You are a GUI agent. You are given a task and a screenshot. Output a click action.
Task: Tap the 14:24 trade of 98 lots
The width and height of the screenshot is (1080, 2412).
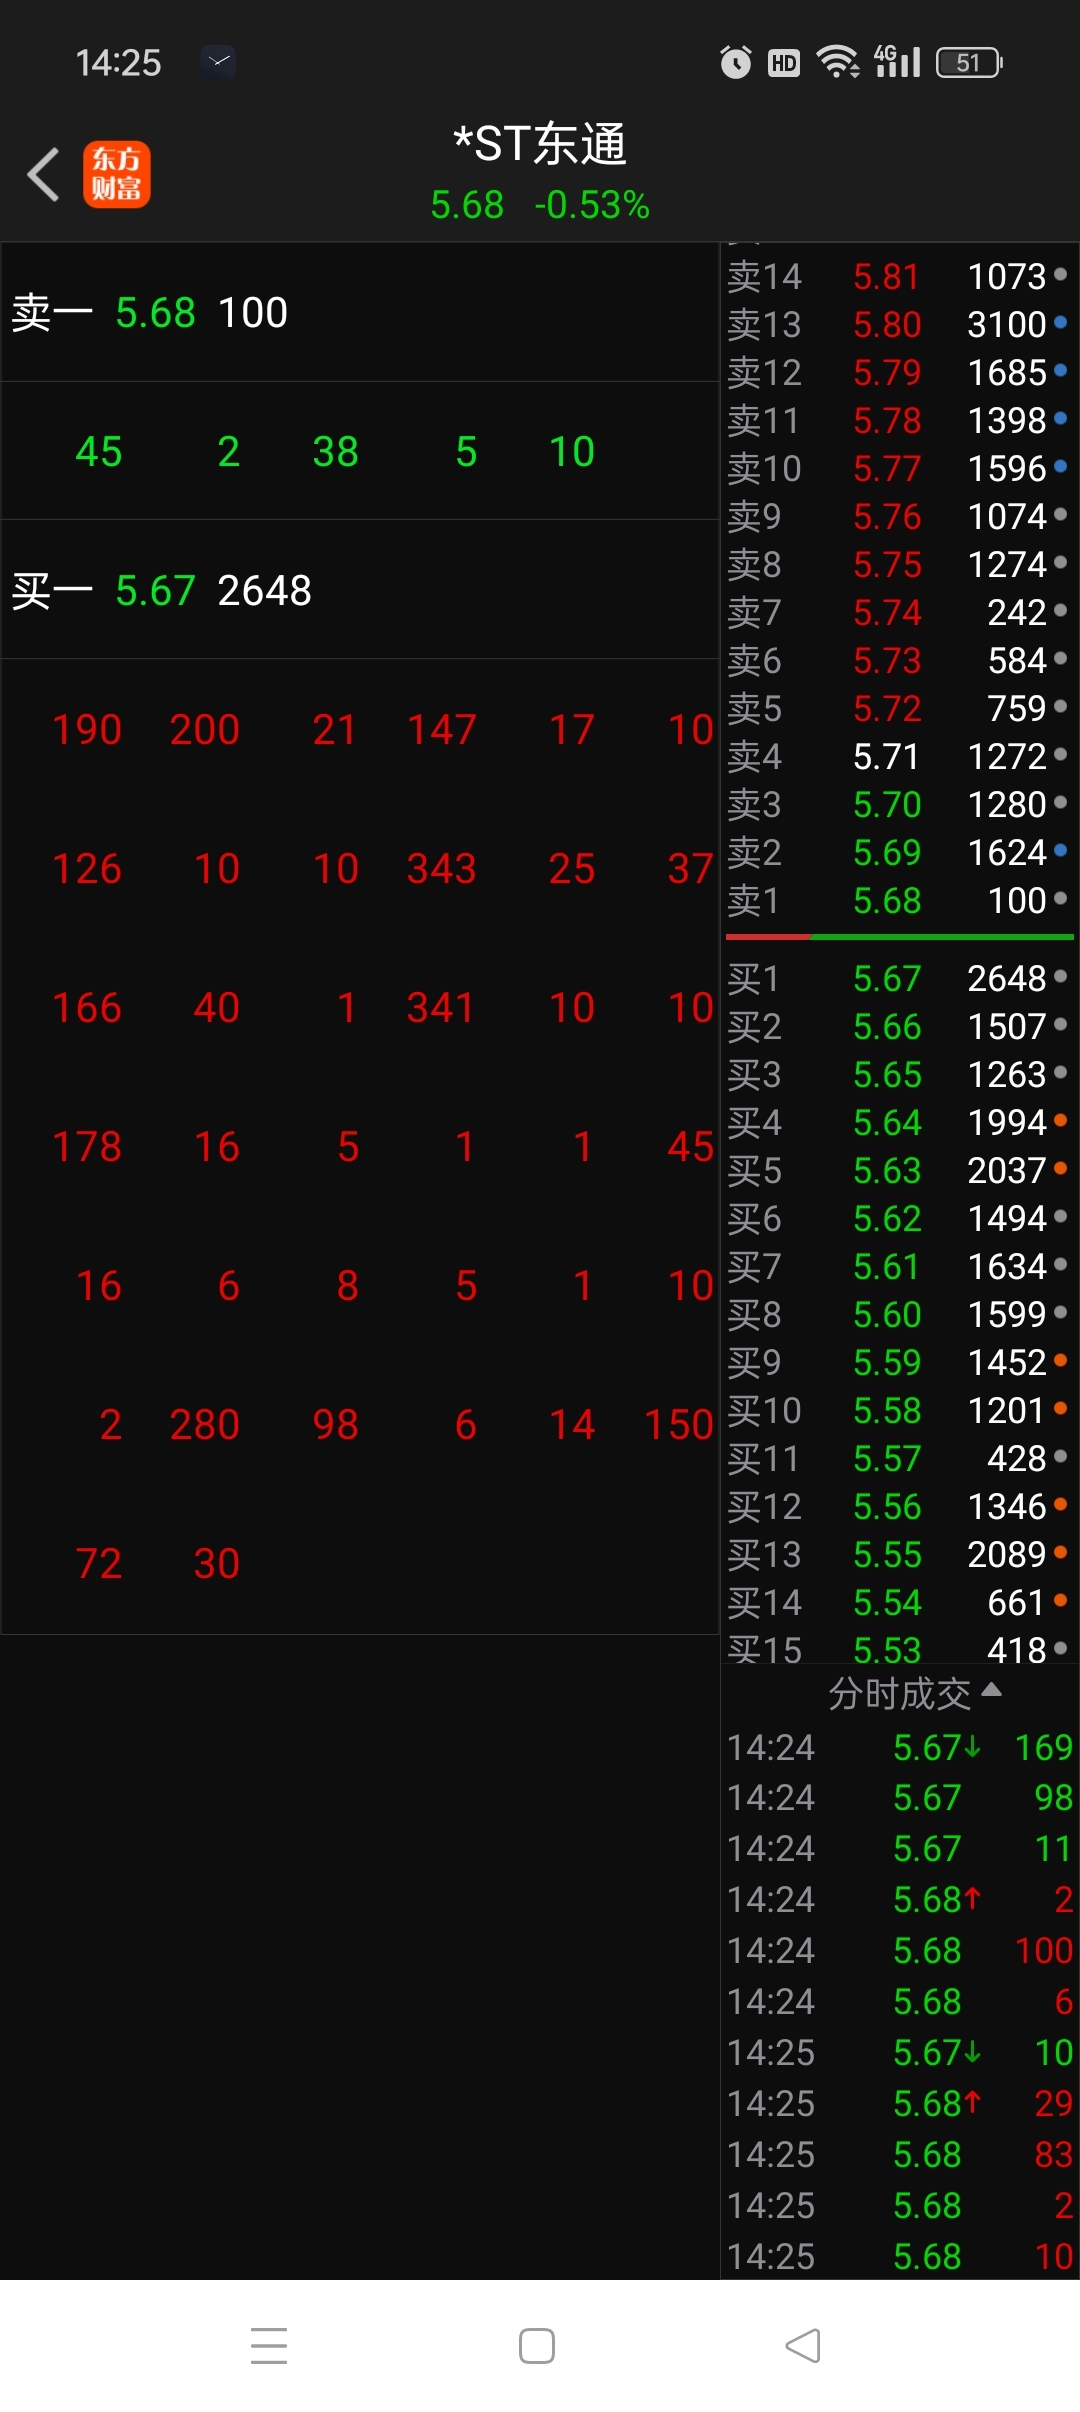[x=899, y=1797]
